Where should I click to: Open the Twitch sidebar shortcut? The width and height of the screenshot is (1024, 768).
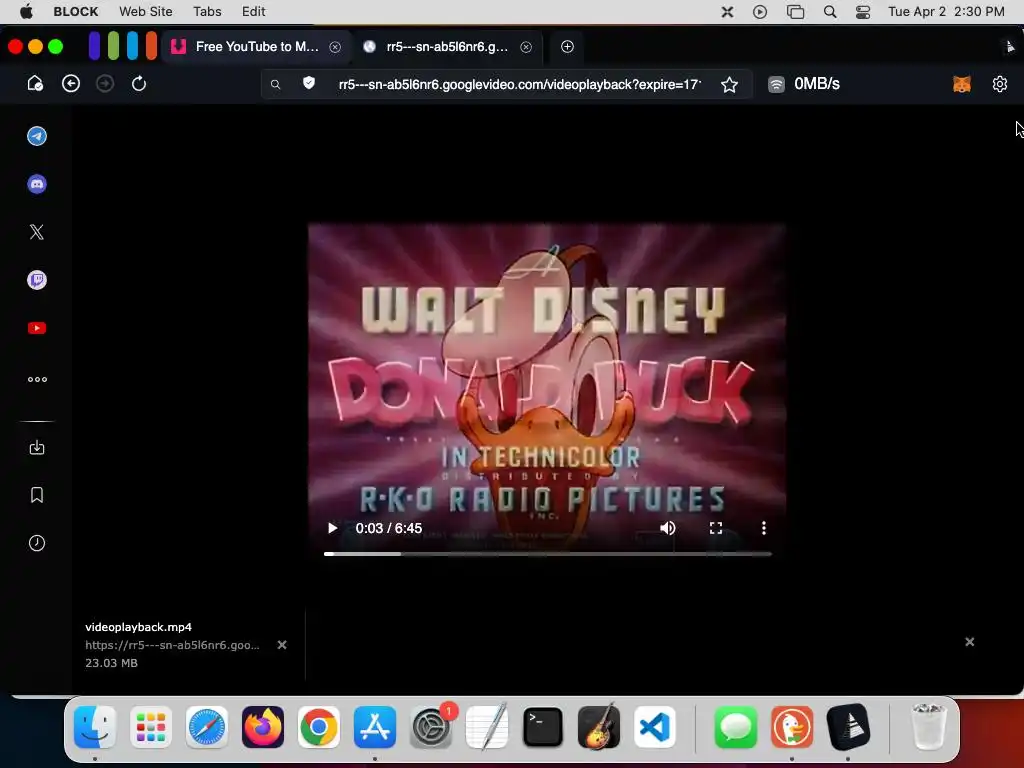[x=37, y=280]
